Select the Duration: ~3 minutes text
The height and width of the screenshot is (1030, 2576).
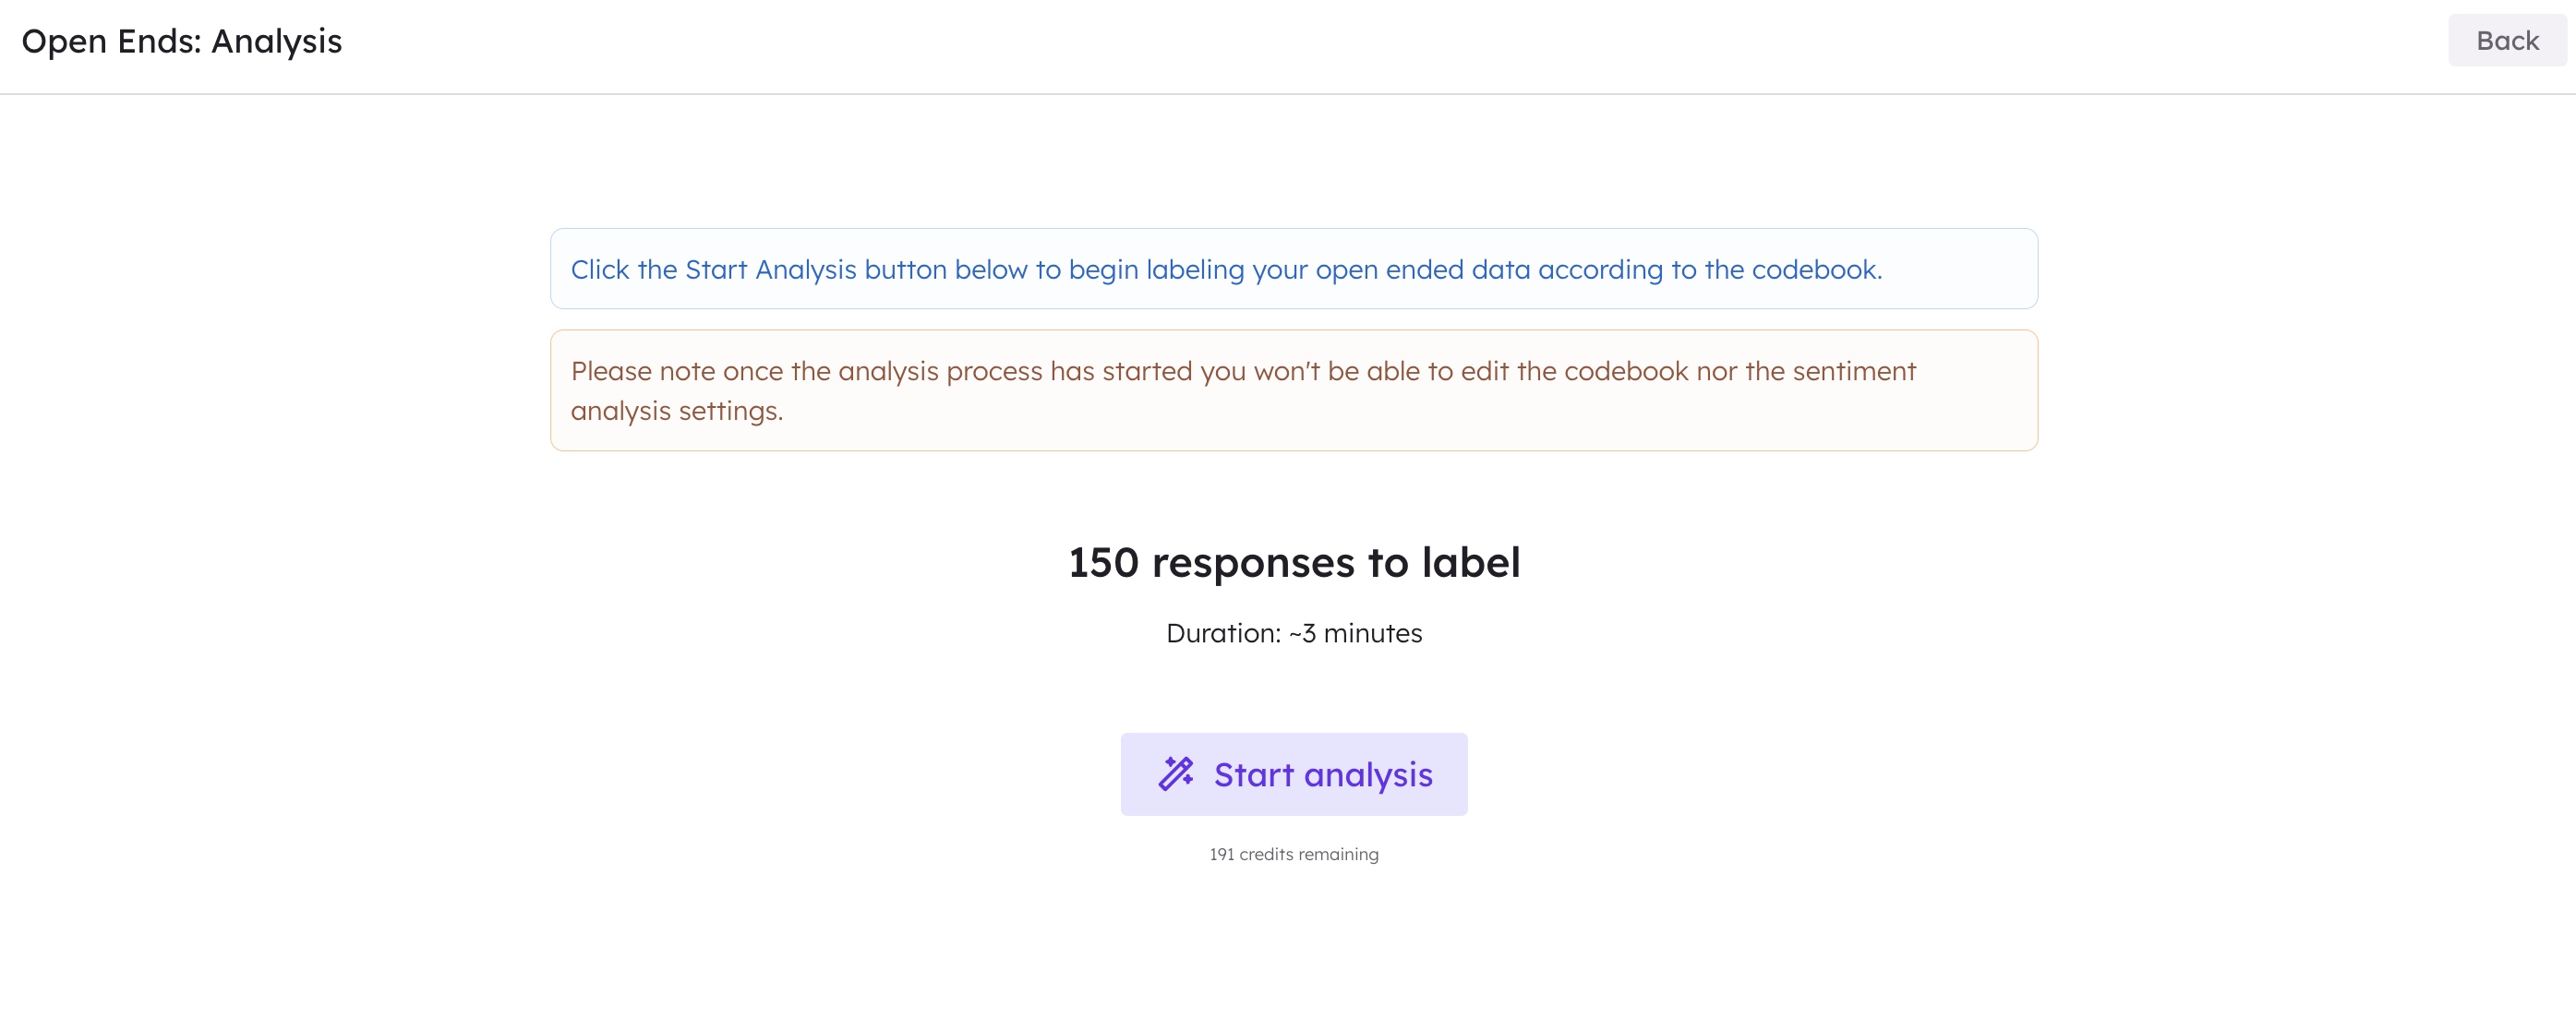coord(1294,632)
